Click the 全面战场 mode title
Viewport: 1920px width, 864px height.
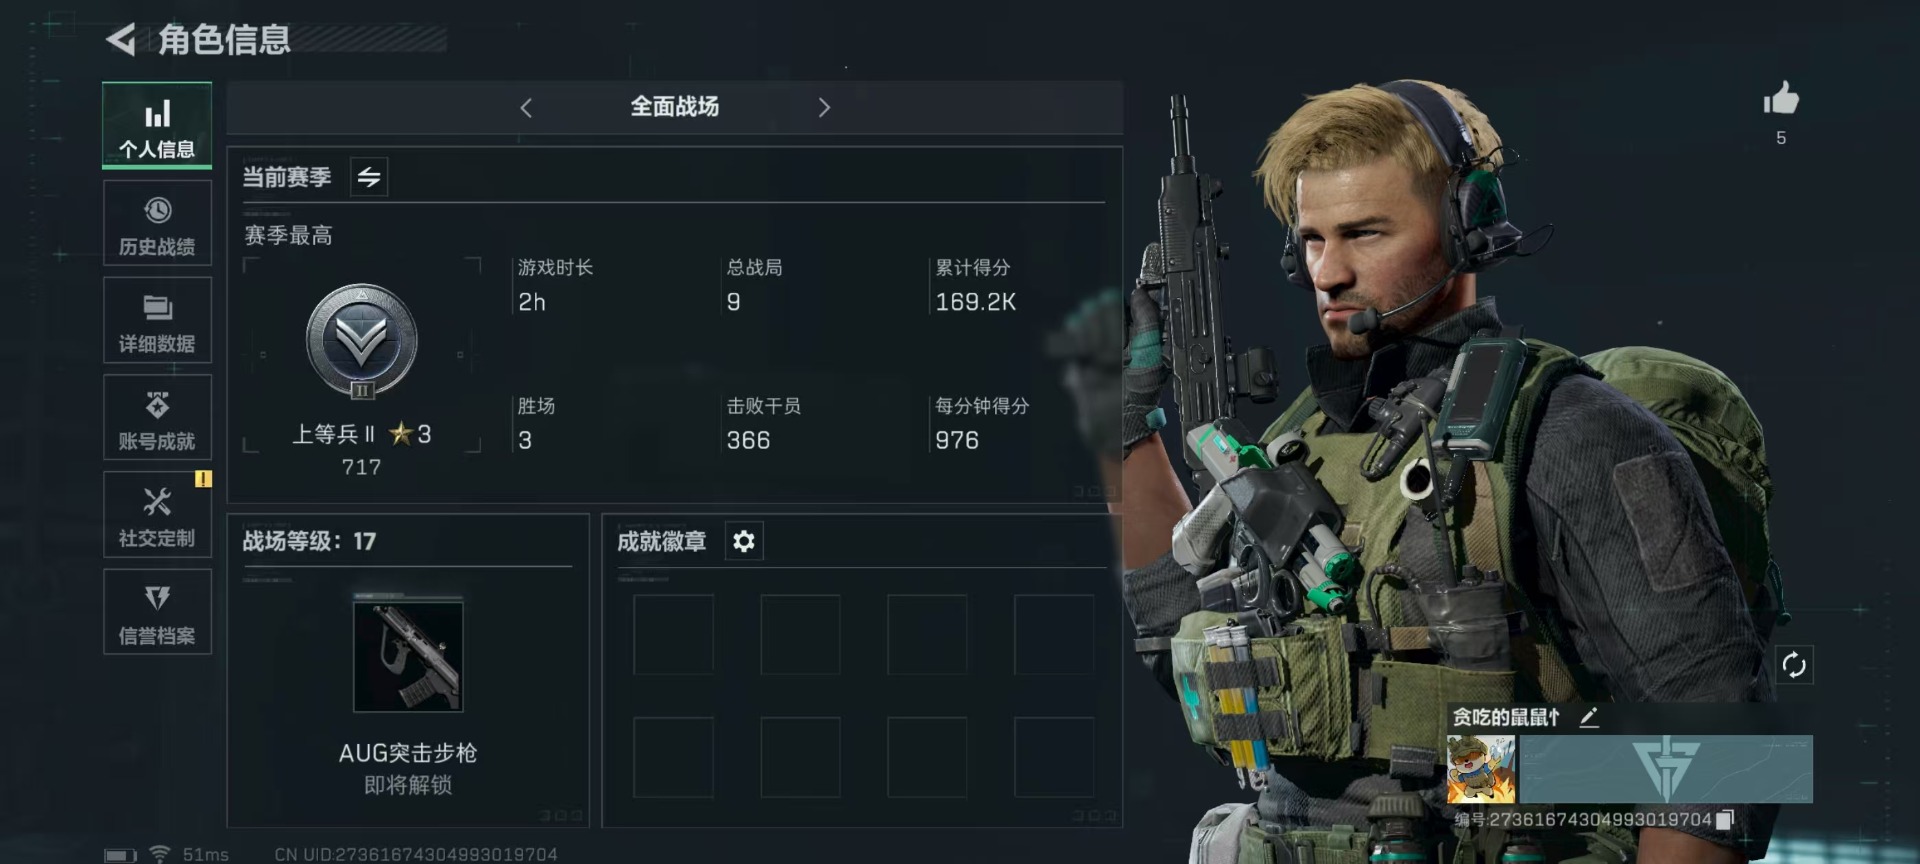coord(674,106)
